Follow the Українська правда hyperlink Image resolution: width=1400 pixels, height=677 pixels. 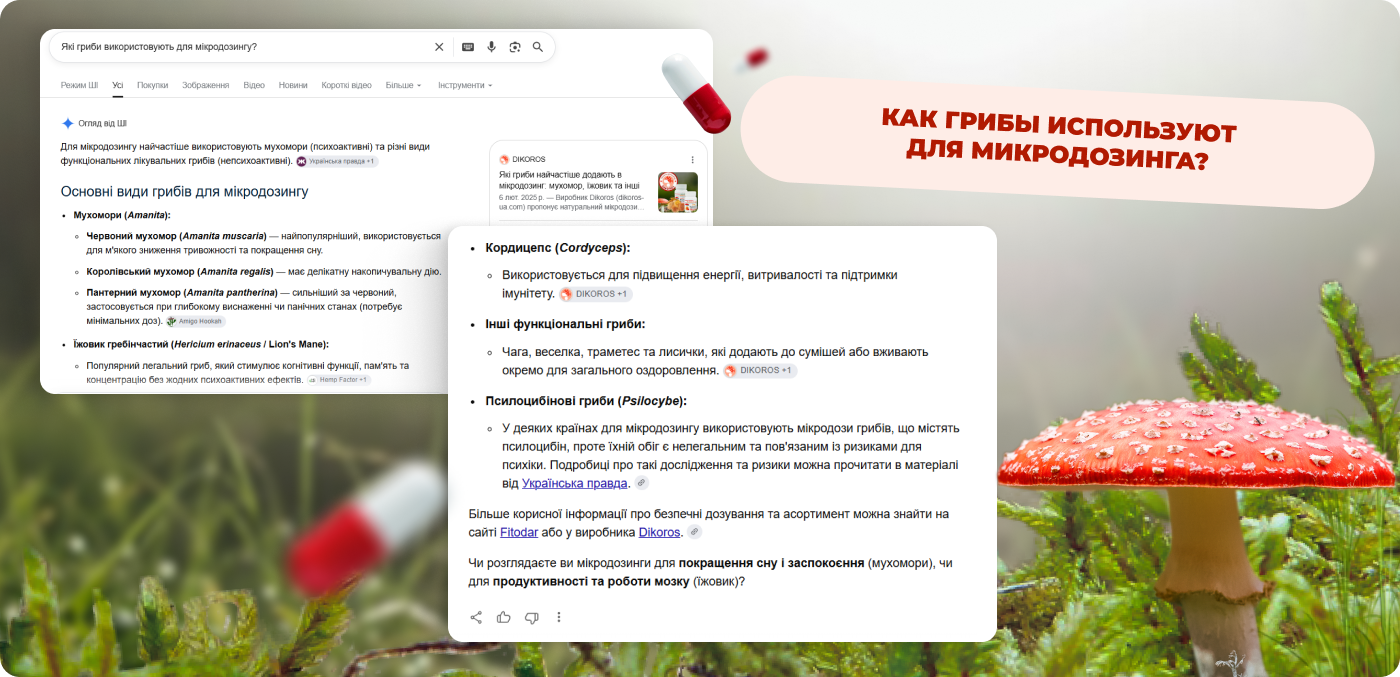click(575, 483)
